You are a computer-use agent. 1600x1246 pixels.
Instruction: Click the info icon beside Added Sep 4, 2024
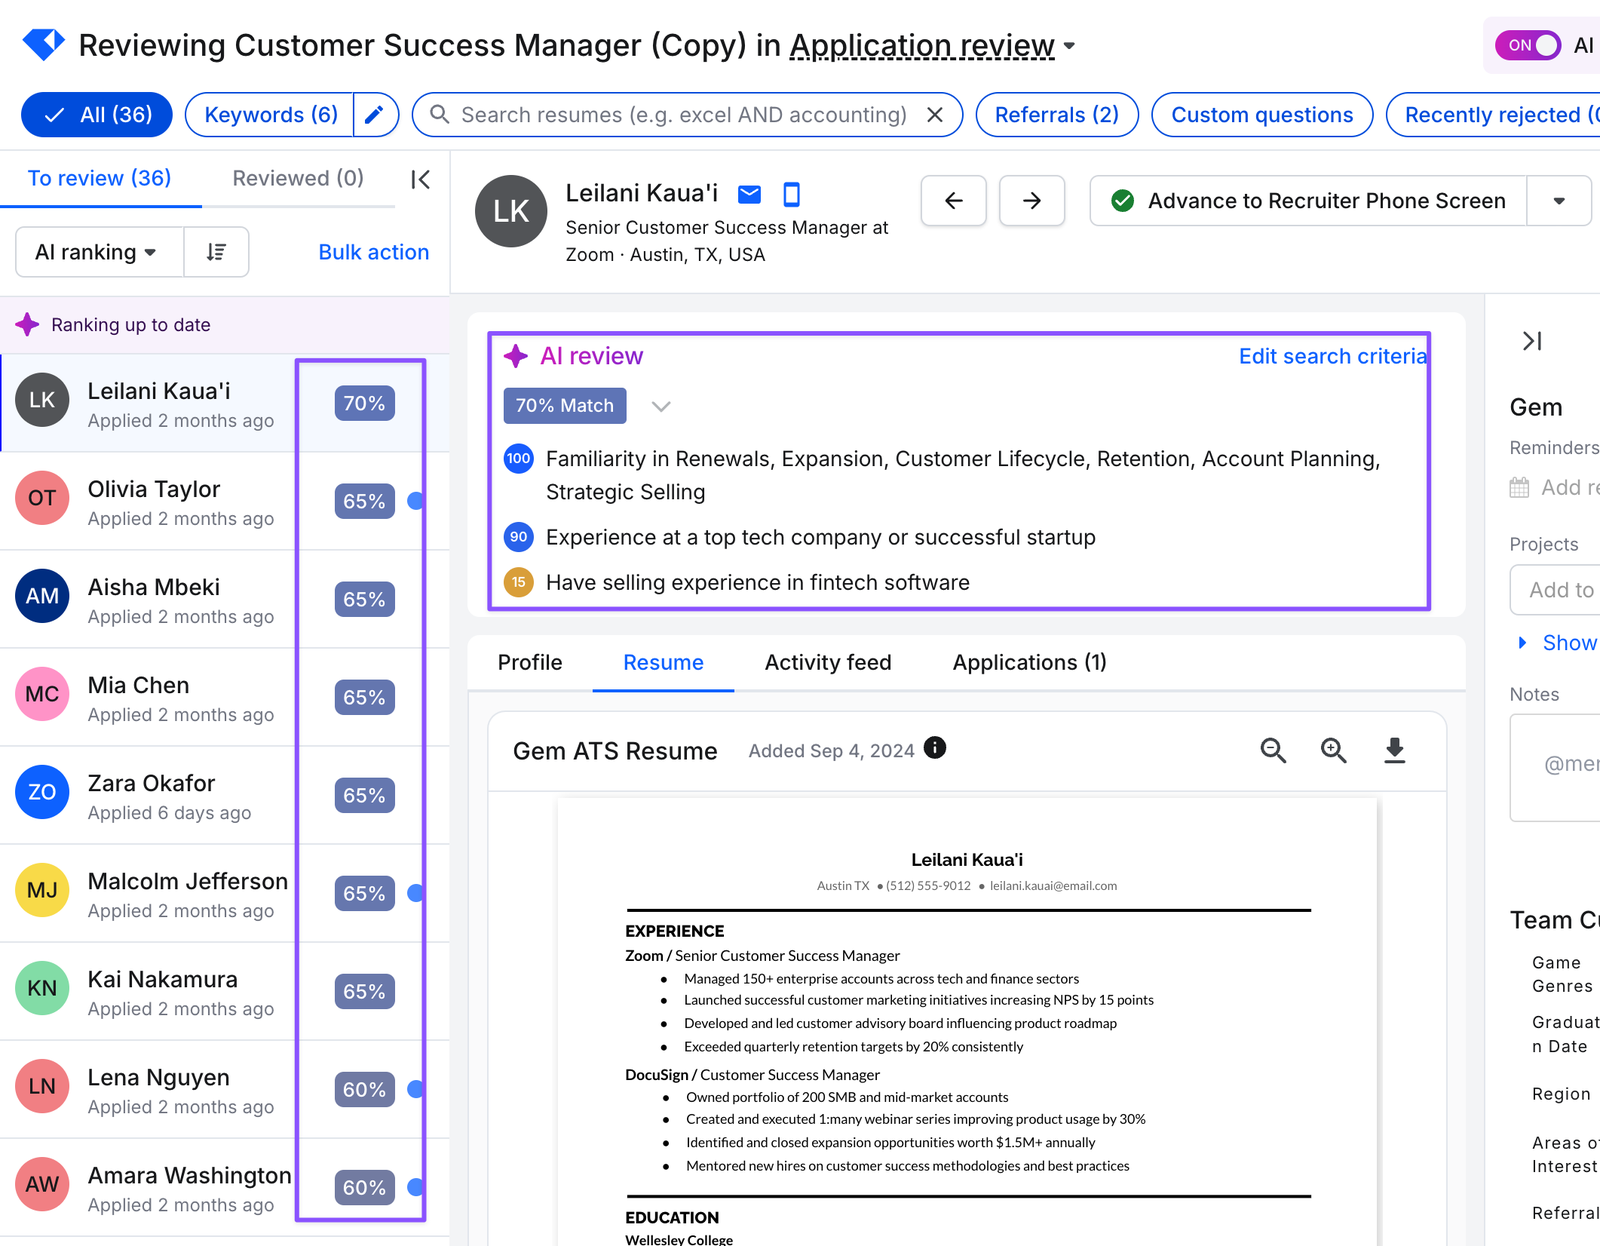[x=935, y=748]
